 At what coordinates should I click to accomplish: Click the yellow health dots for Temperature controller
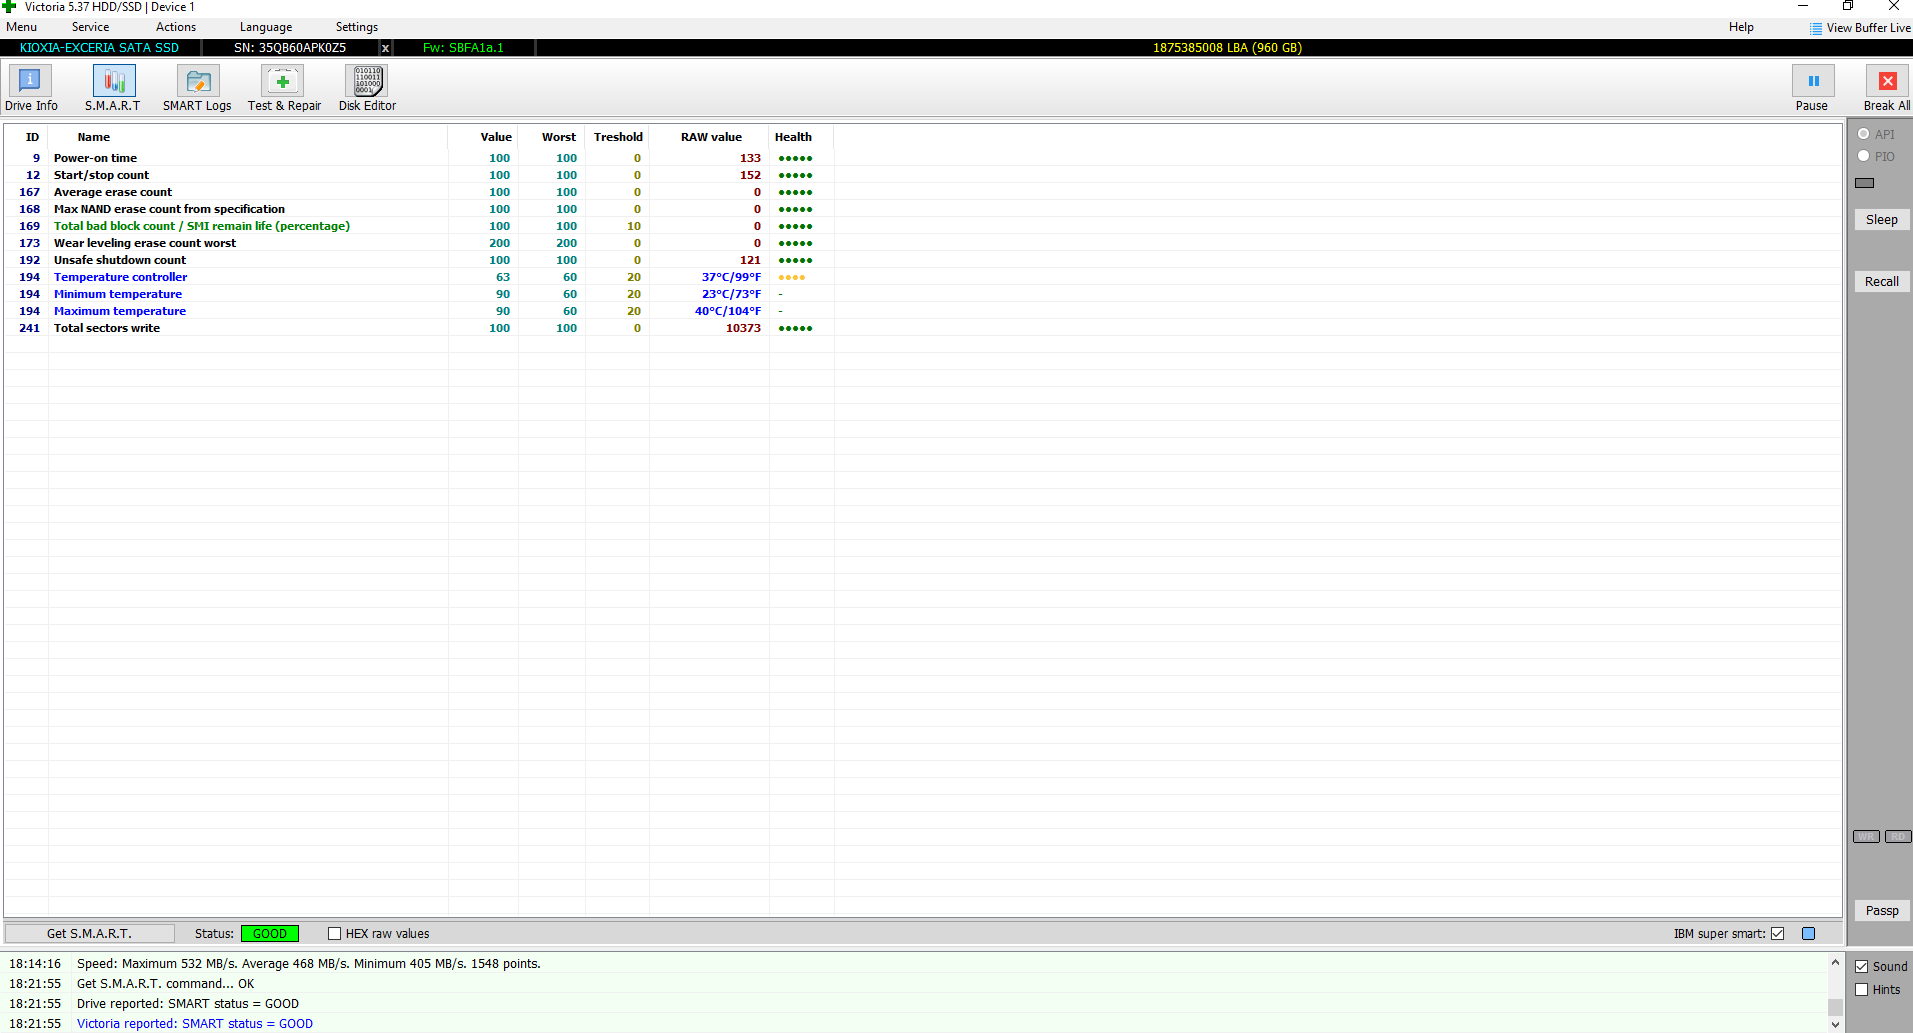coord(791,277)
